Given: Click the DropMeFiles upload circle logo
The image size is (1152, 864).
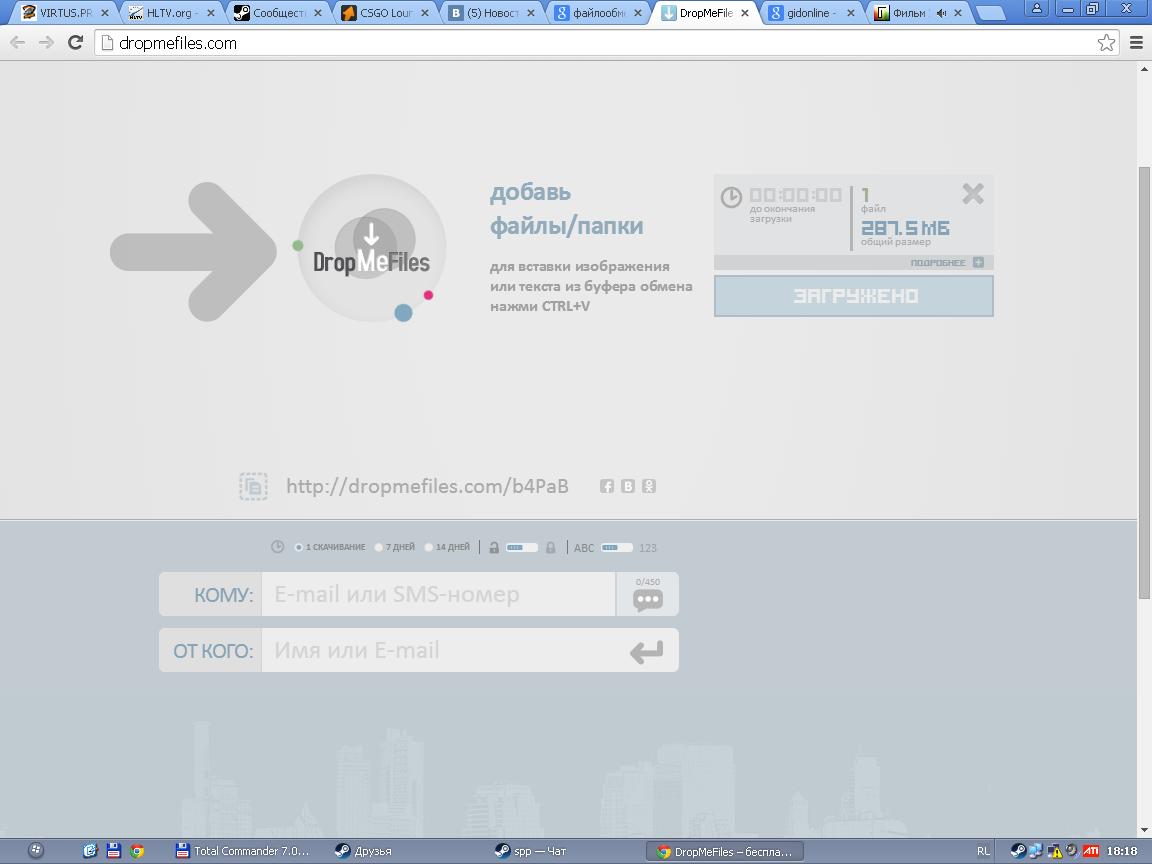Looking at the screenshot, I should coord(372,248).
